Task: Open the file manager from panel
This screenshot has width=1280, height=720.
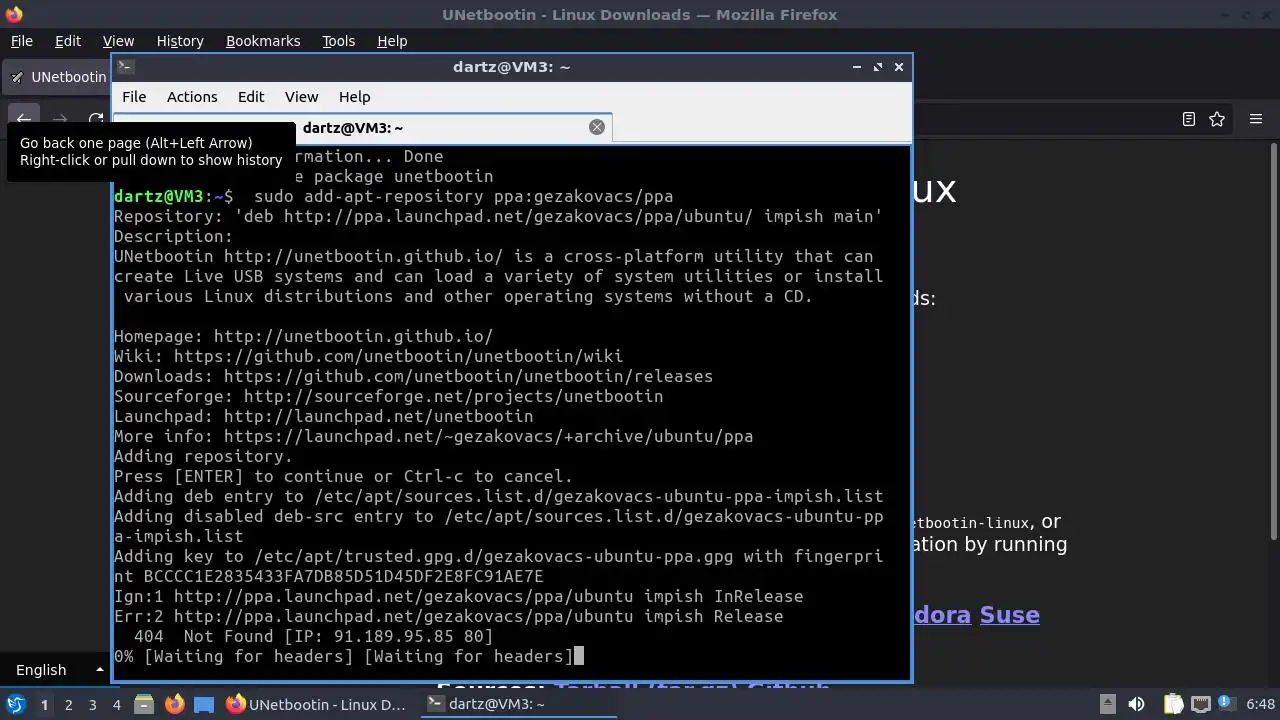Action: click(x=143, y=704)
